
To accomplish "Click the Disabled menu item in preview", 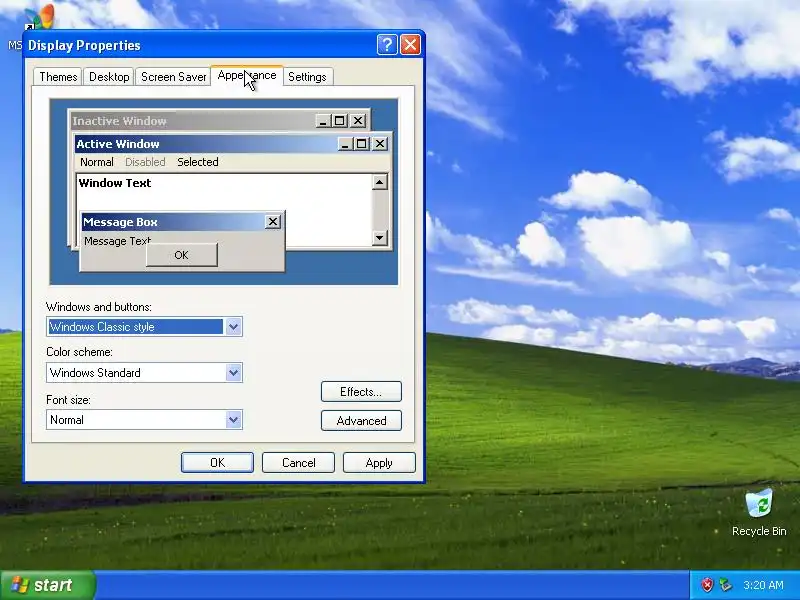I will pyautogui.click(x=145, y=162).
